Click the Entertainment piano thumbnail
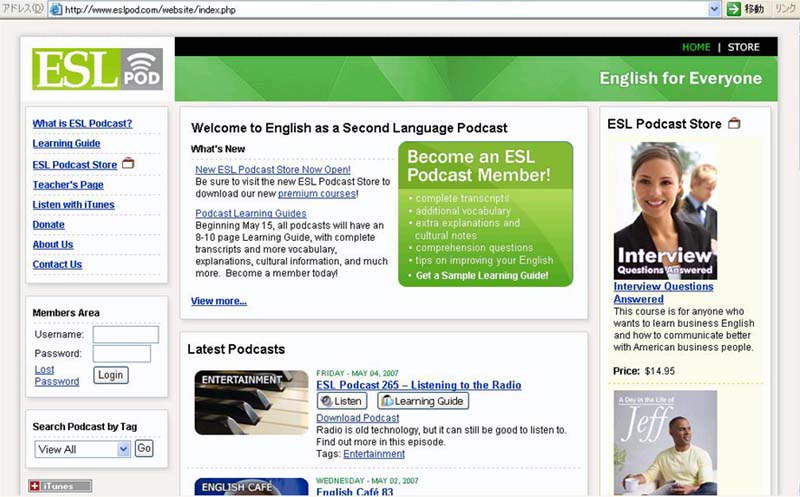This screenshot has width=800, height=497. pyautogui.click(x=252, y=403)
